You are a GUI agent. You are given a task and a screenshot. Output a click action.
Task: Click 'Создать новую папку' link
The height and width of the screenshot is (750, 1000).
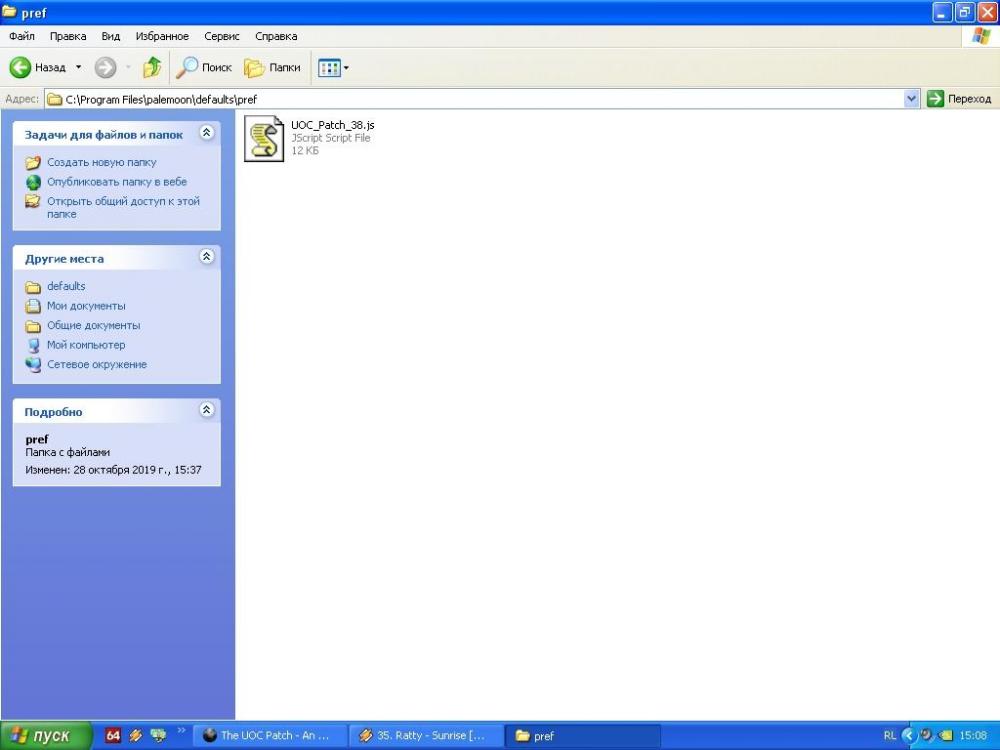pos(101,162)
